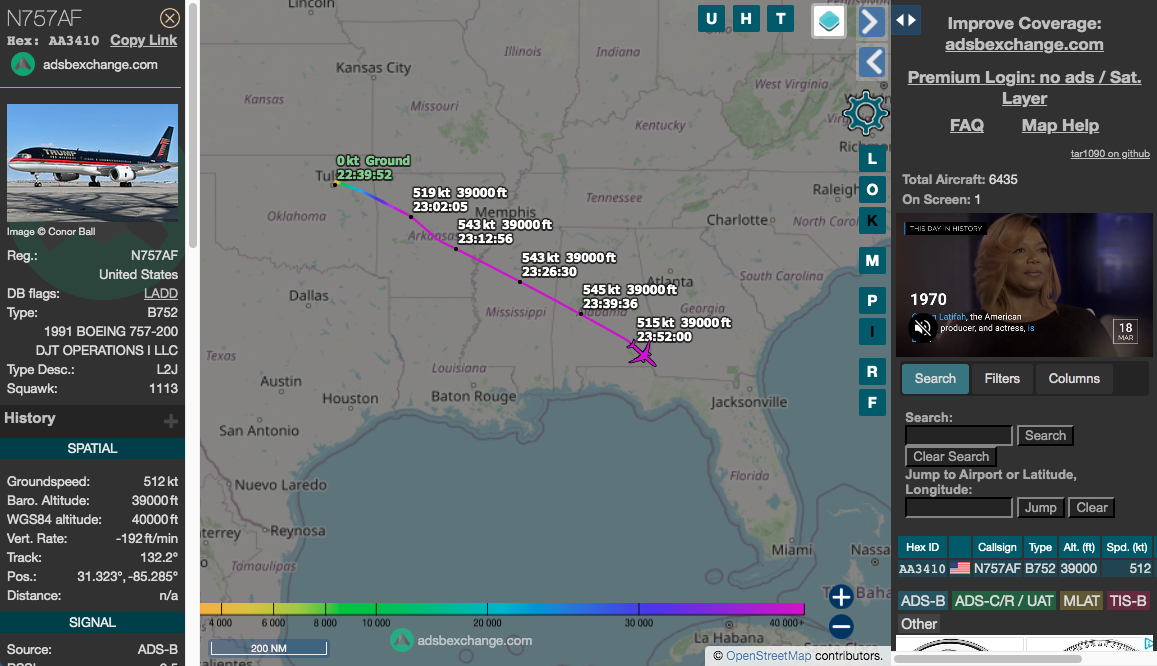Click the Search button
This screenshot has width=1157, height=666.
click(1045, 435)
